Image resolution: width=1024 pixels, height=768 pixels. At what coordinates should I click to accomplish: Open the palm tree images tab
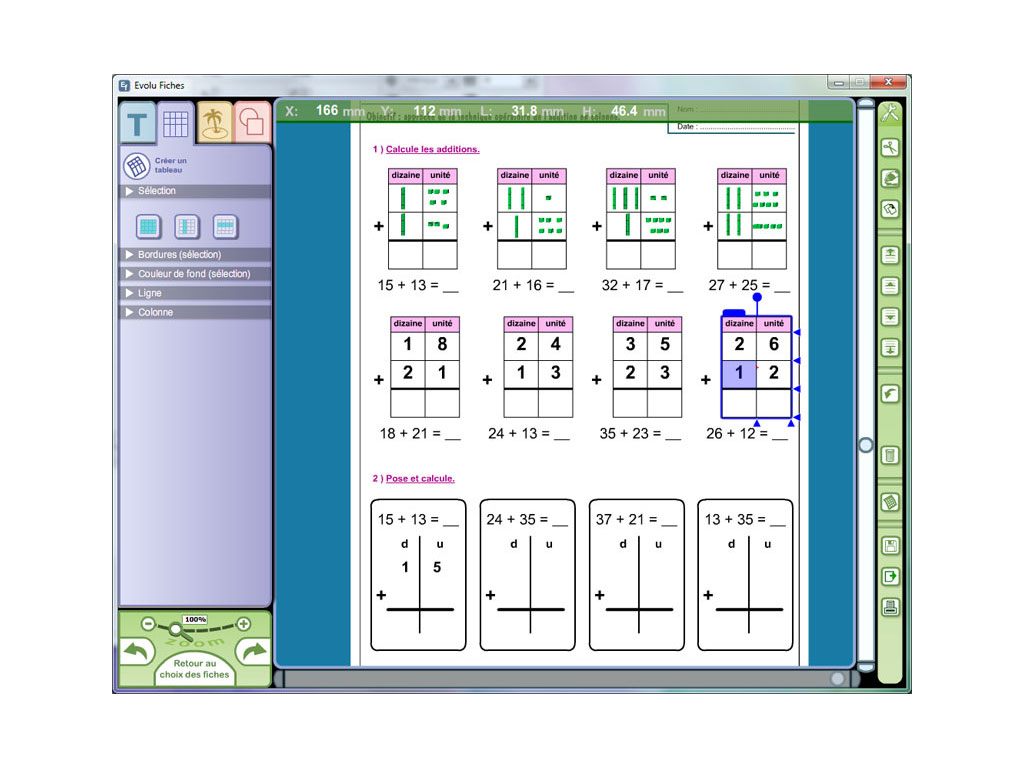pyautogui.click(x=212, y=122)
